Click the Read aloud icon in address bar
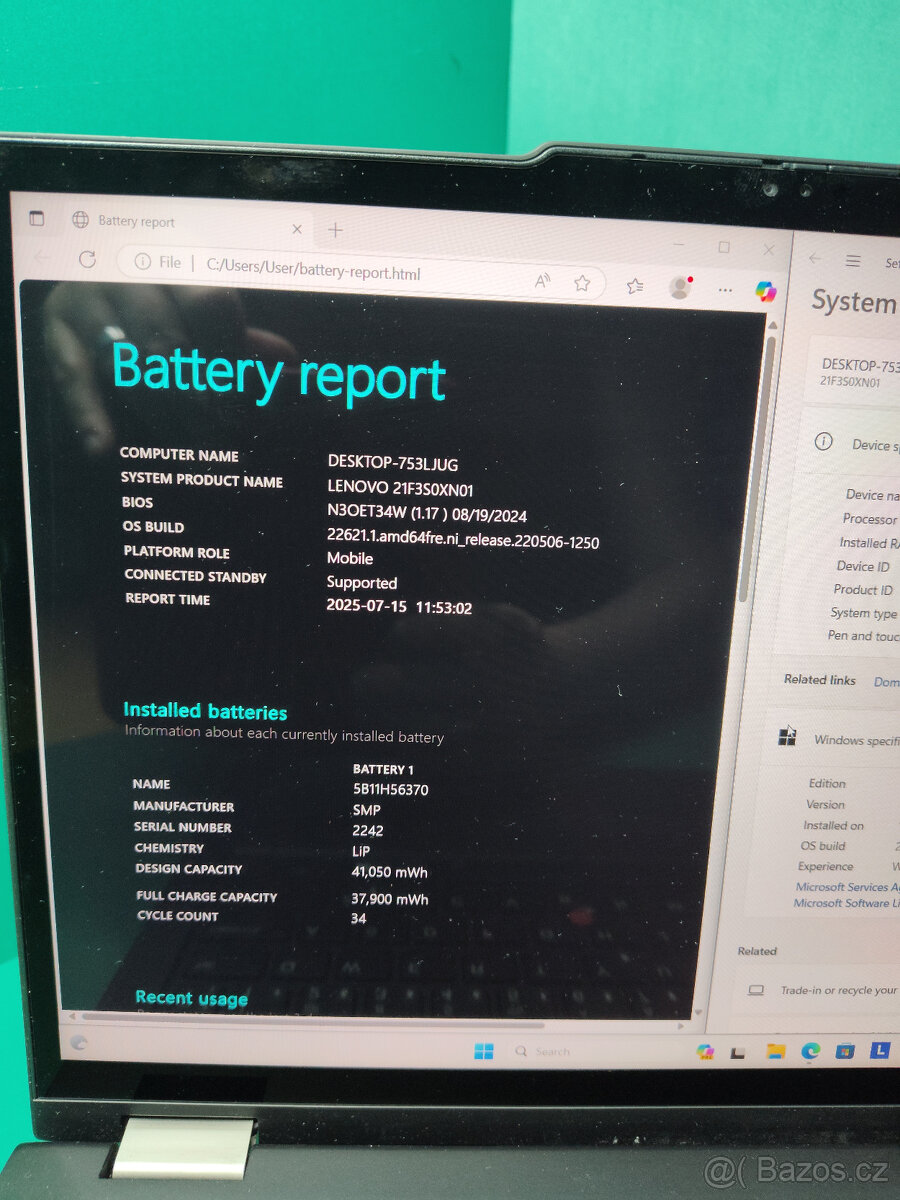Viewport: 900px width, 1200px height. pyautogui.click(x=542, y=283)
